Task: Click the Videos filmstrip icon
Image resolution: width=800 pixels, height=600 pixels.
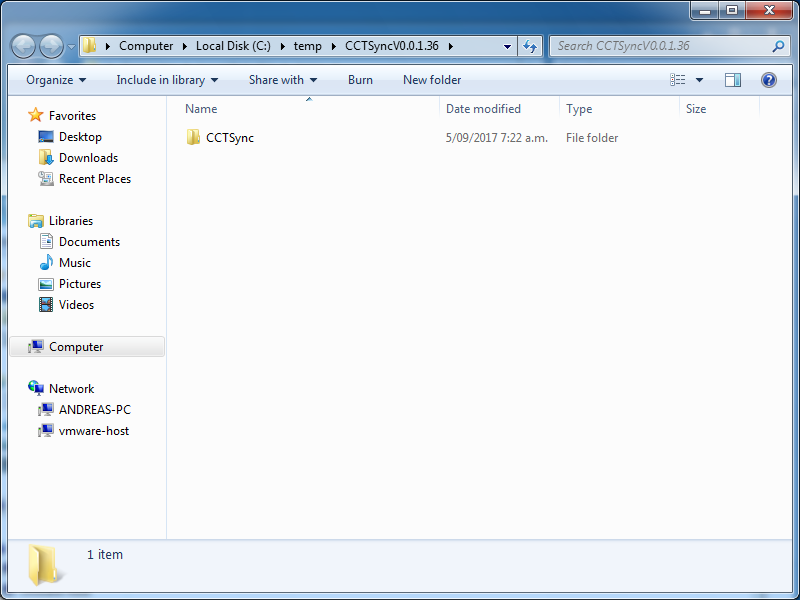Action: (46, 305)
